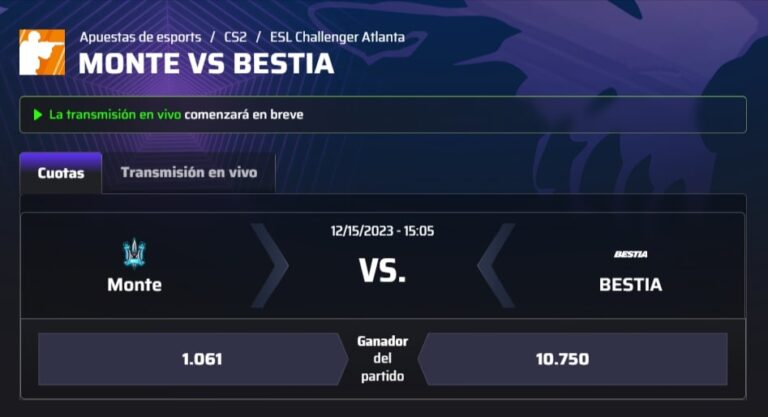Bet on Monte at odds 1.061
The width and height of the screenshot is (768, 417).
[193, 359]
